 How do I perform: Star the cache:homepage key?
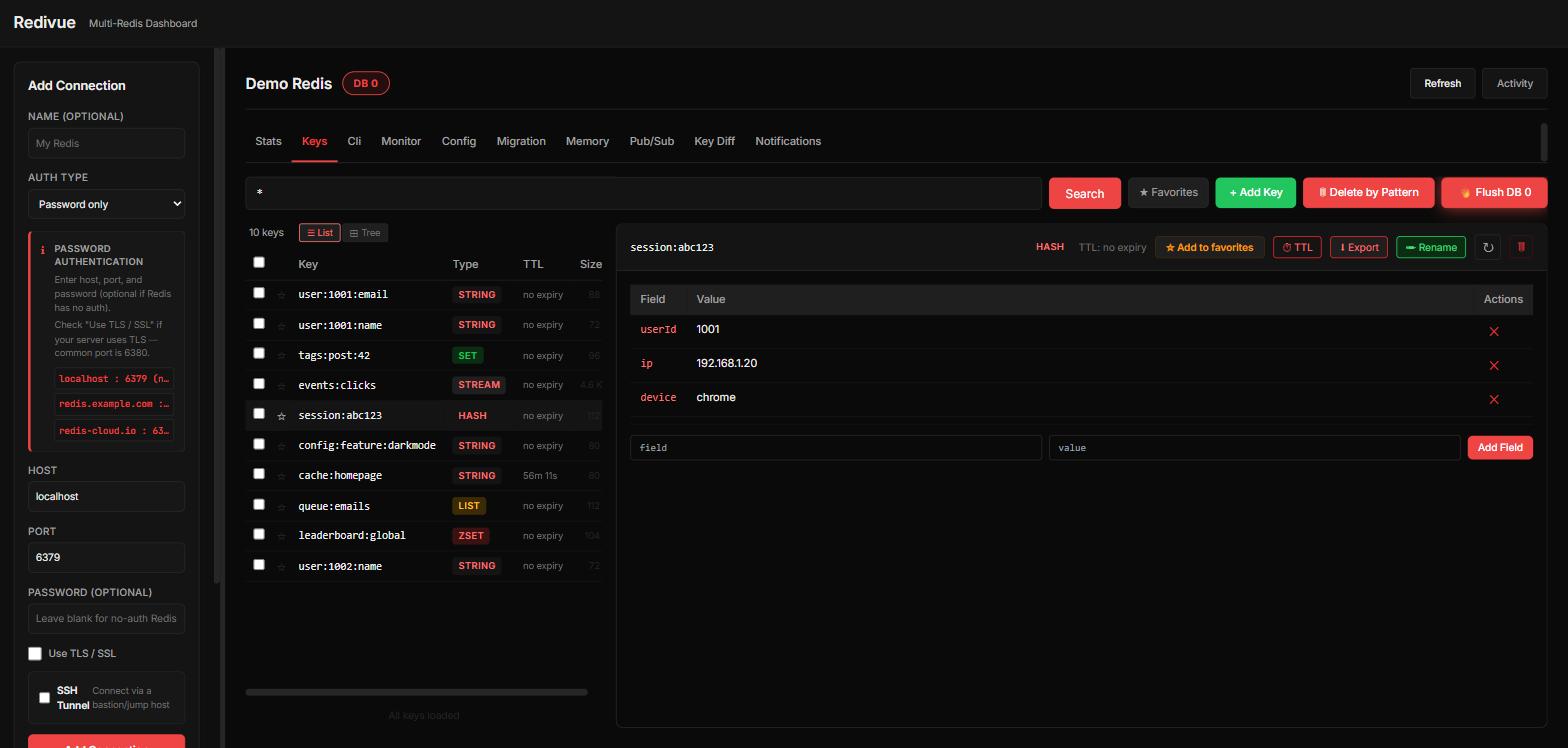(x=281, y=476)
